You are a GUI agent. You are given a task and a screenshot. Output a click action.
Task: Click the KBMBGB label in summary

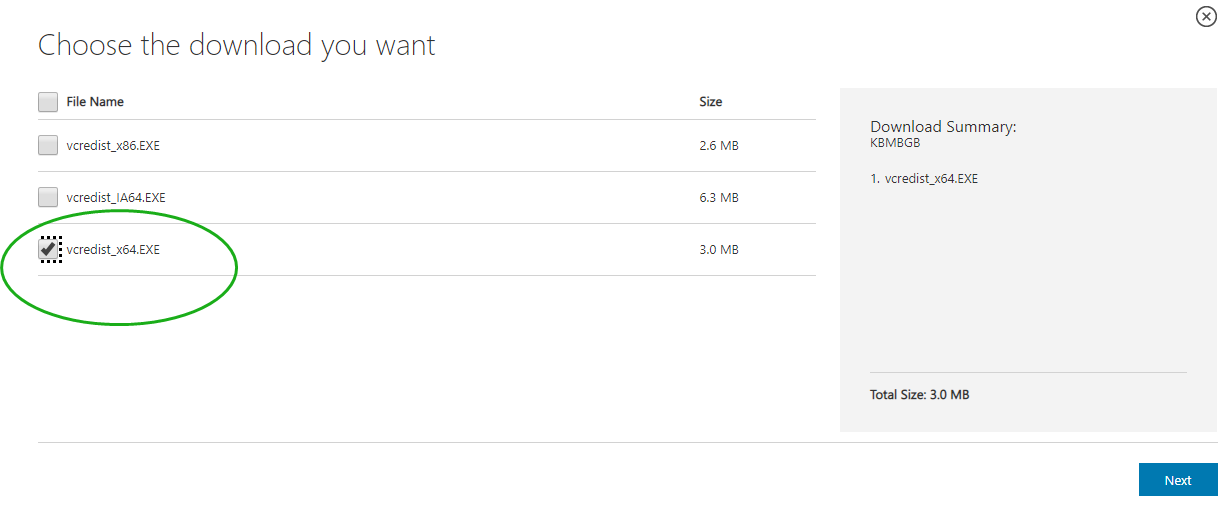coord(895,143)
